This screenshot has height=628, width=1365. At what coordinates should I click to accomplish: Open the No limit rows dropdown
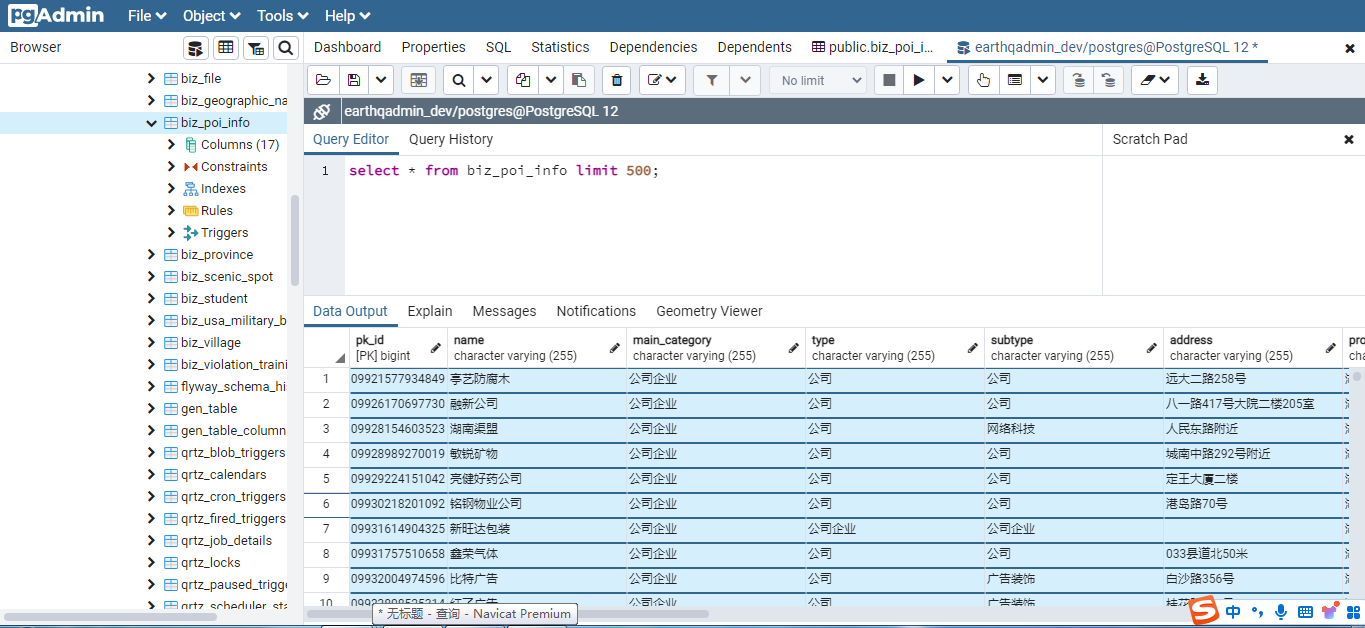[817, 80]
